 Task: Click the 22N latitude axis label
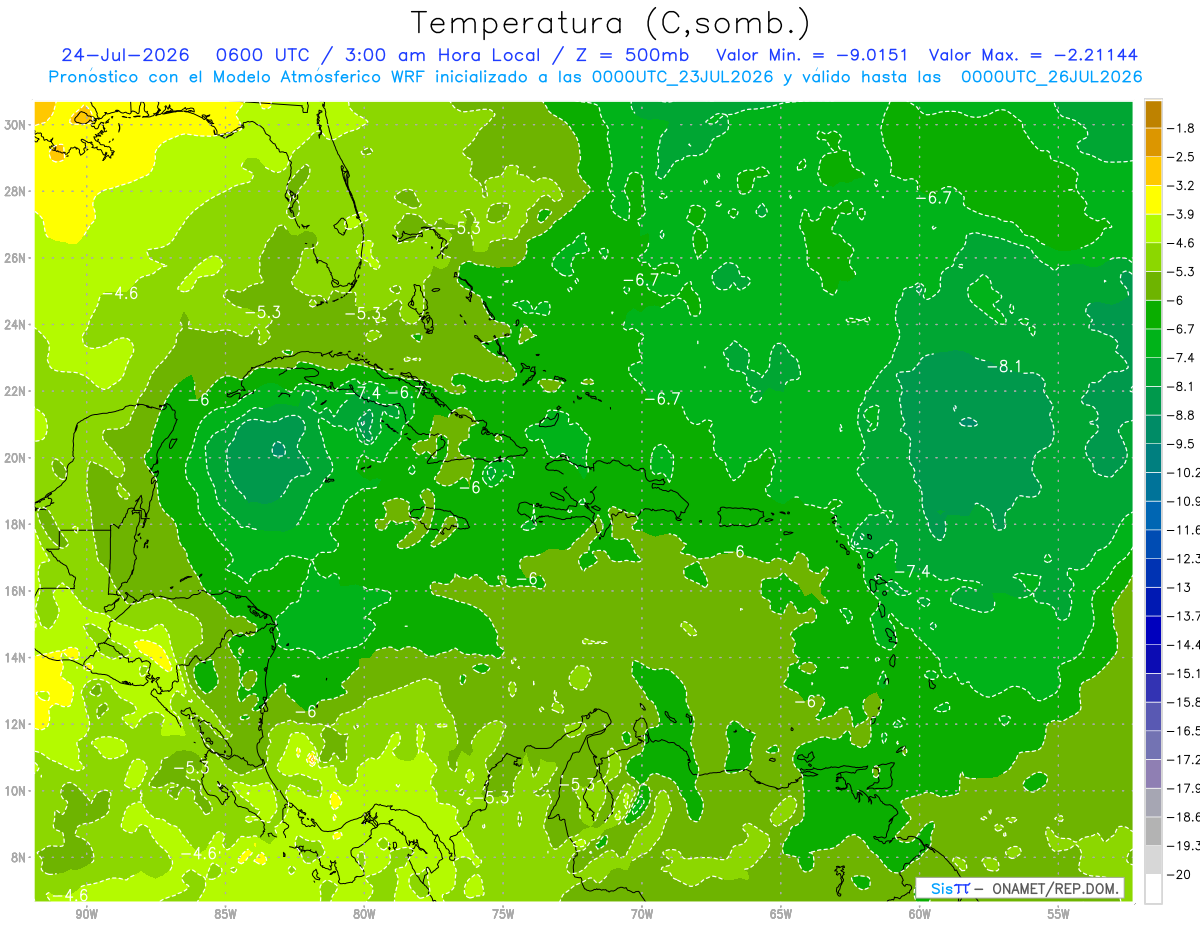pyautogui.click(x=17, y=391)
